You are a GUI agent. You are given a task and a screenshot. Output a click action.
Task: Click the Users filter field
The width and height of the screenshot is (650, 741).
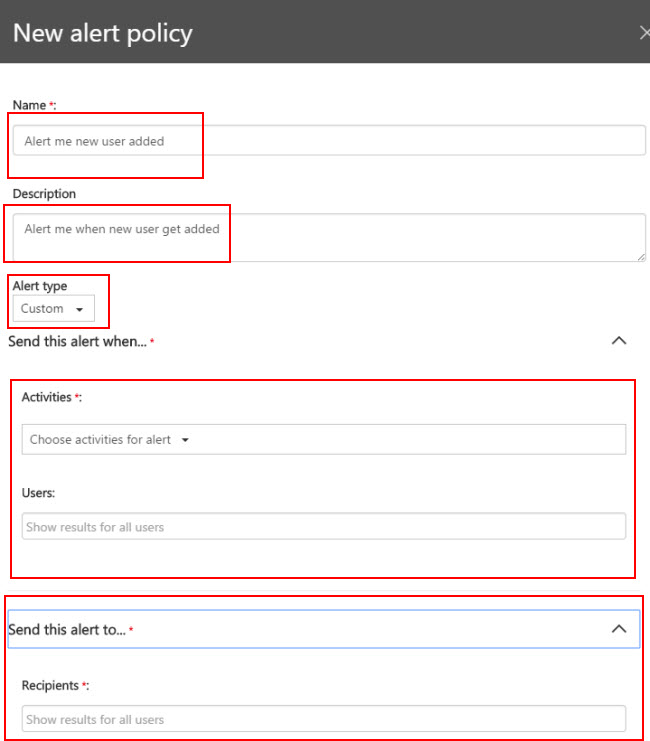point(323,526)
